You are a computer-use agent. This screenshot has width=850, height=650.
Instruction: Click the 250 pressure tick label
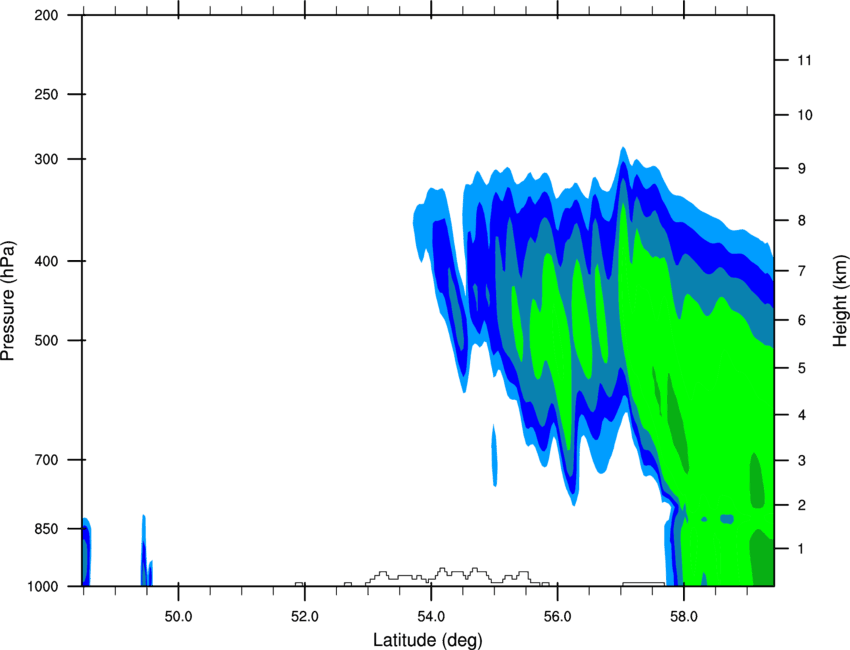[x=46, y=94]
